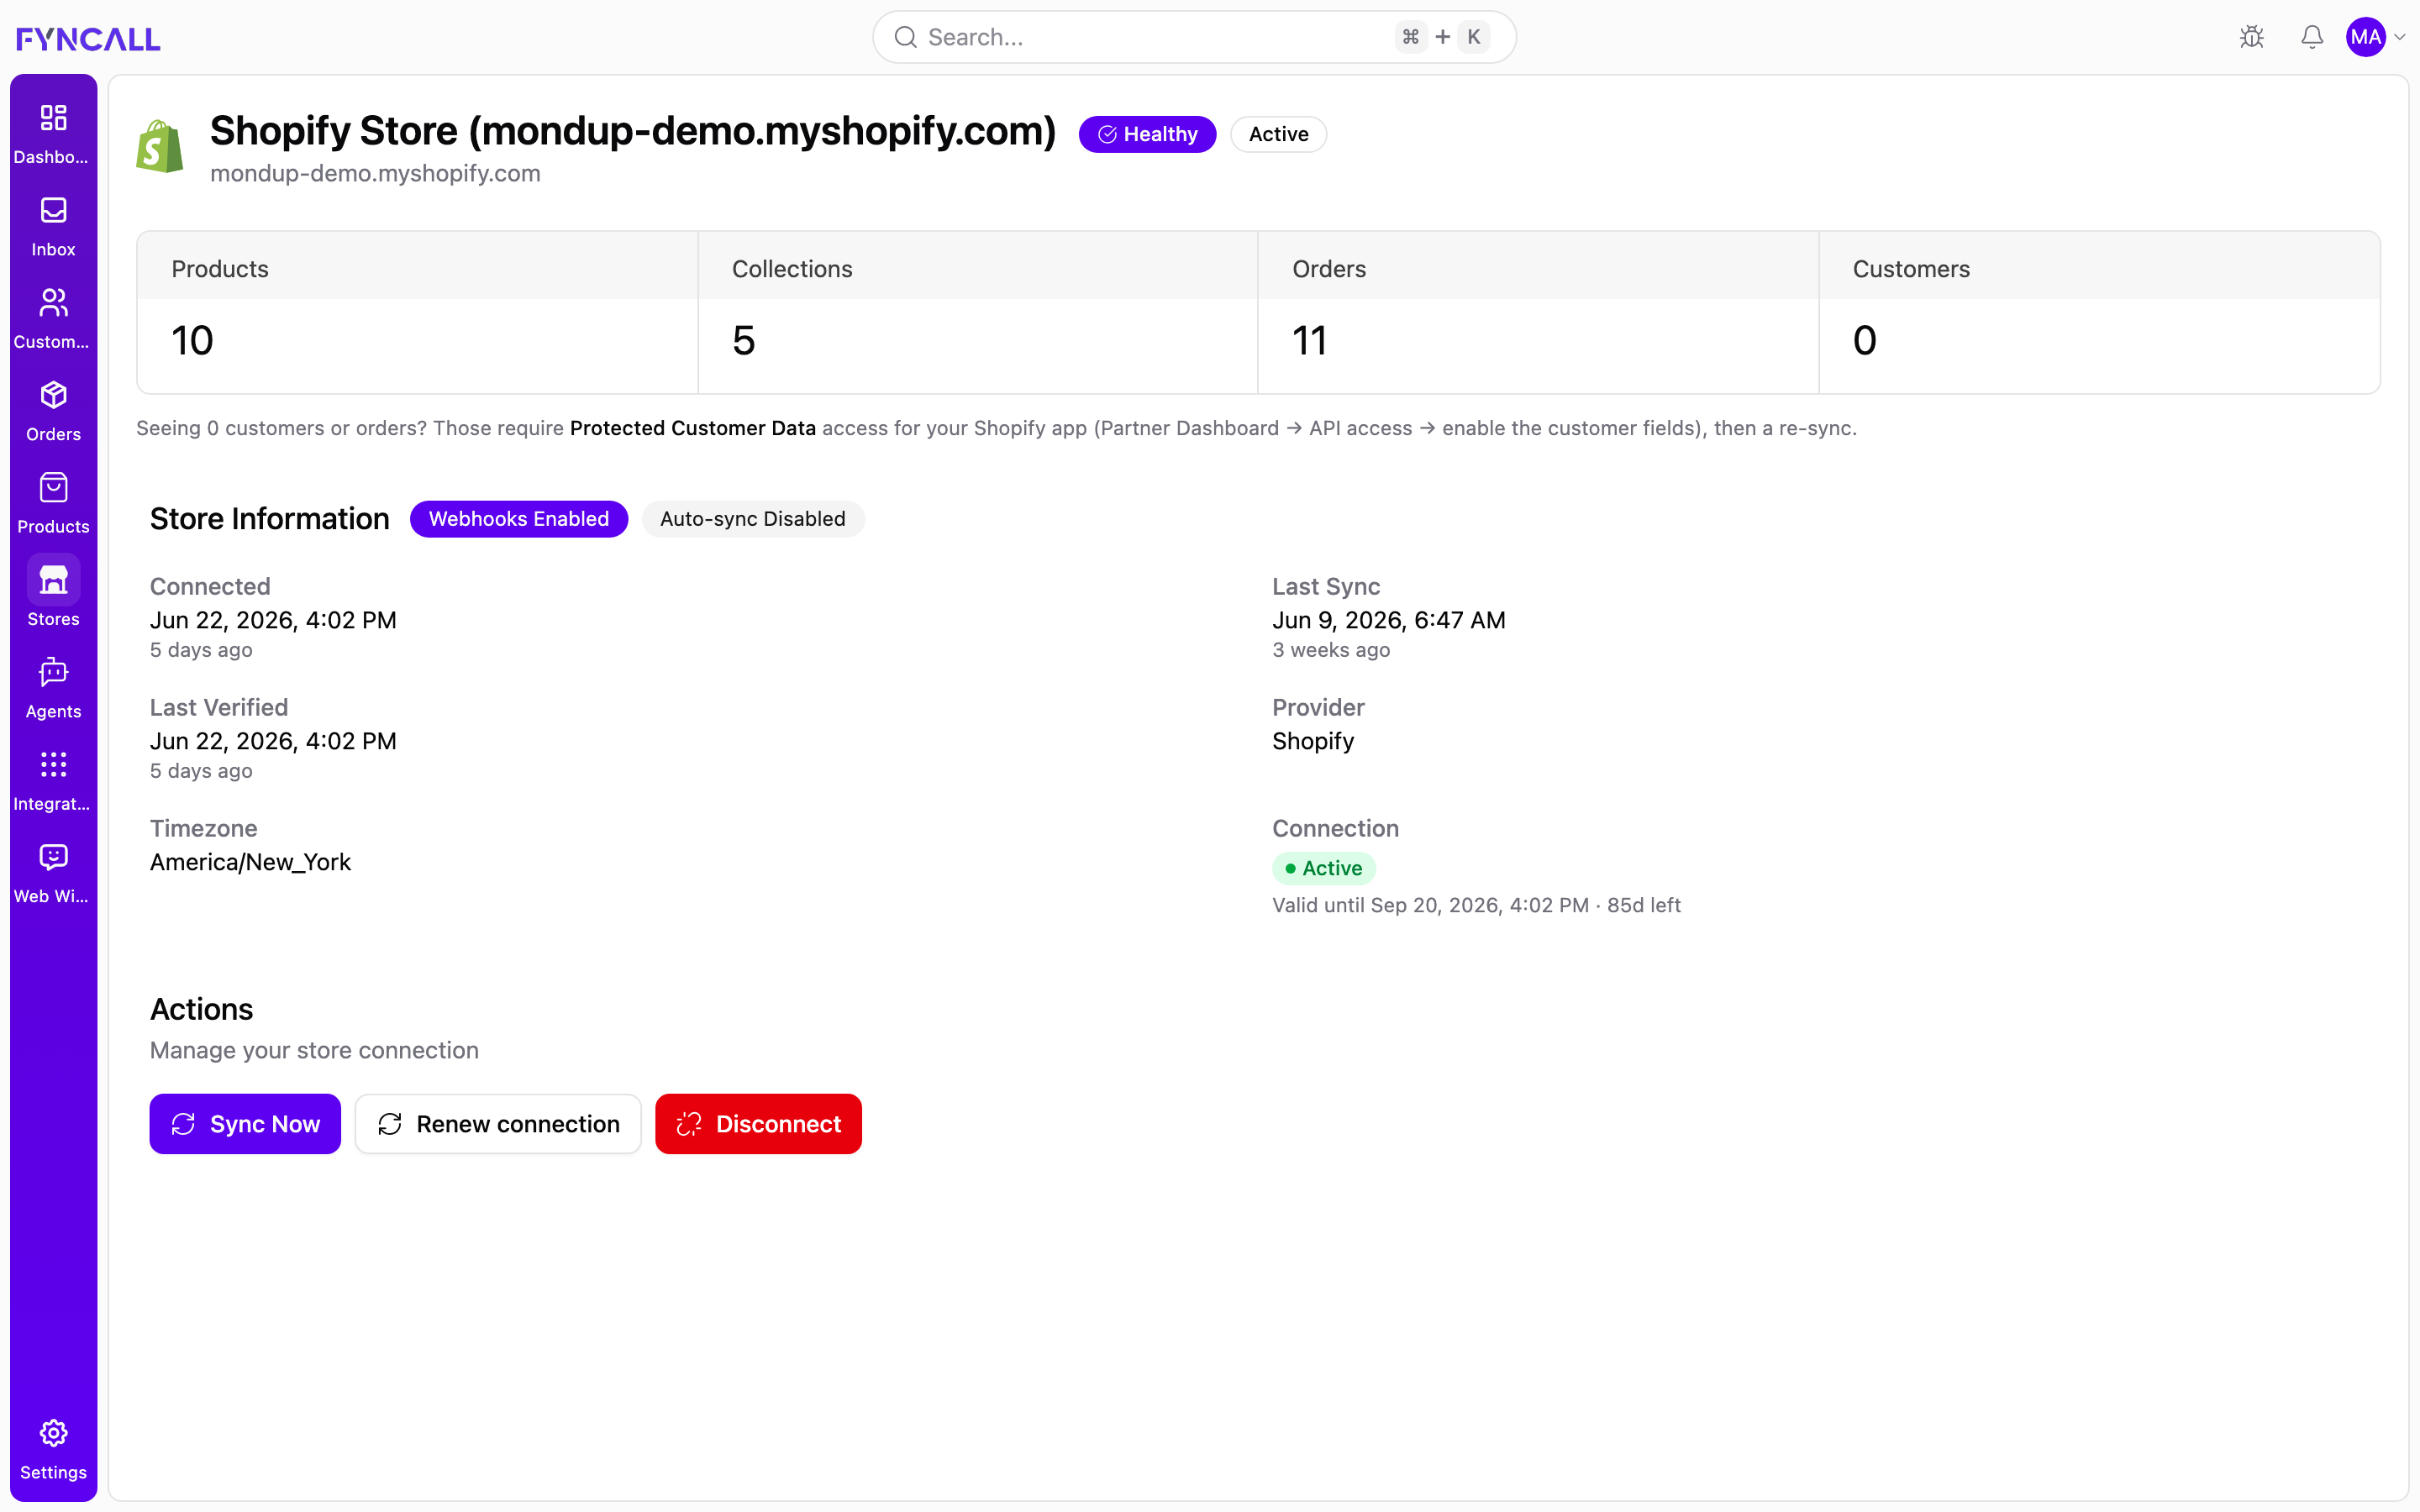Click Last Sync date Jun 9, 2026
Screen dimensions: 2420x1512
point(1388,620)
